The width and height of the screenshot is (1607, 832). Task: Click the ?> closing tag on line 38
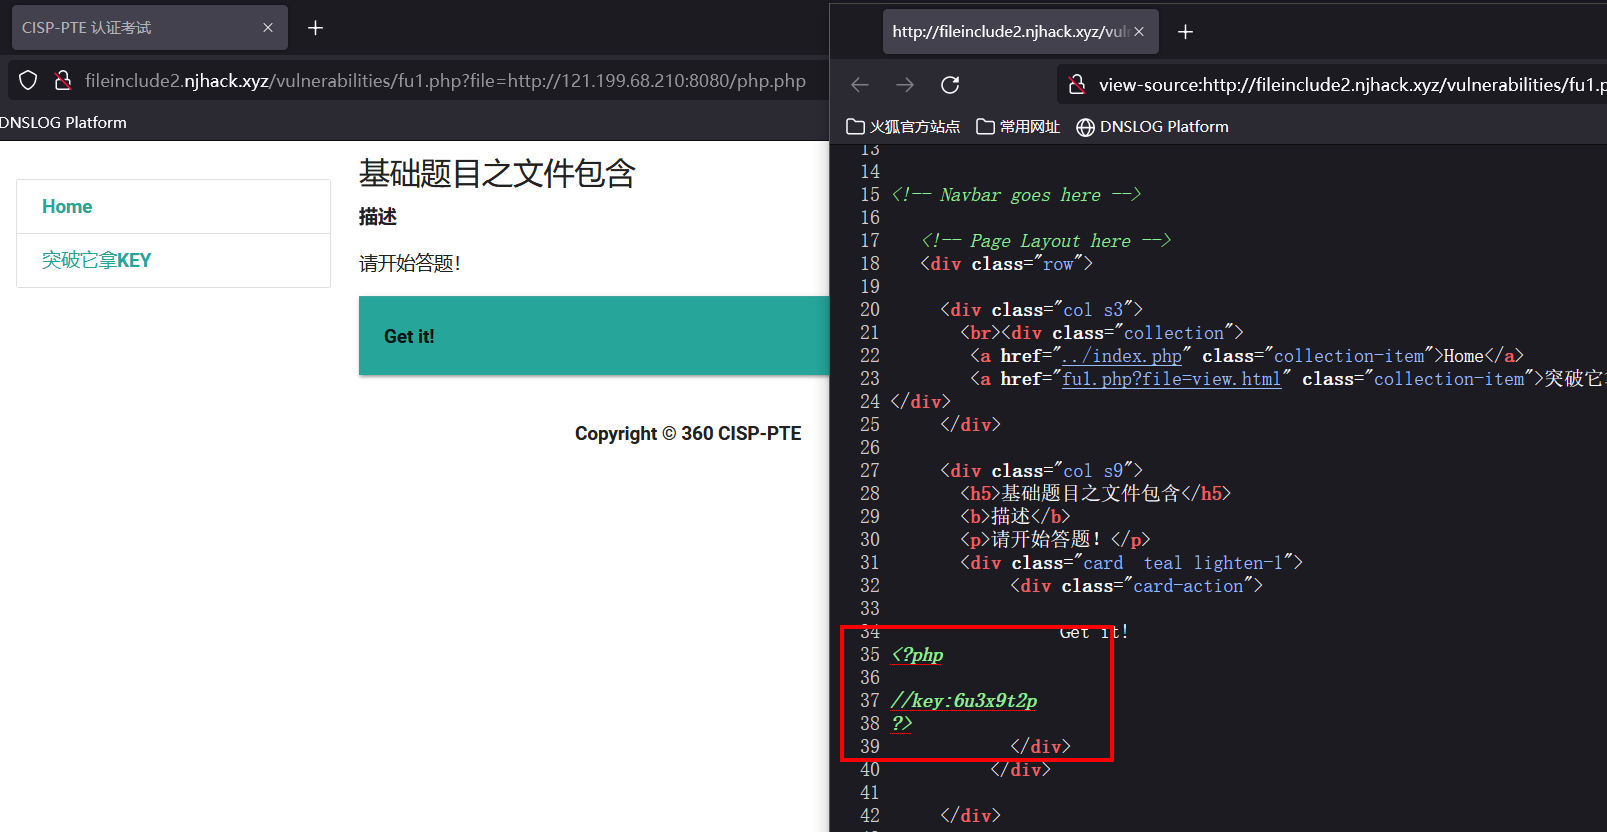902,724
